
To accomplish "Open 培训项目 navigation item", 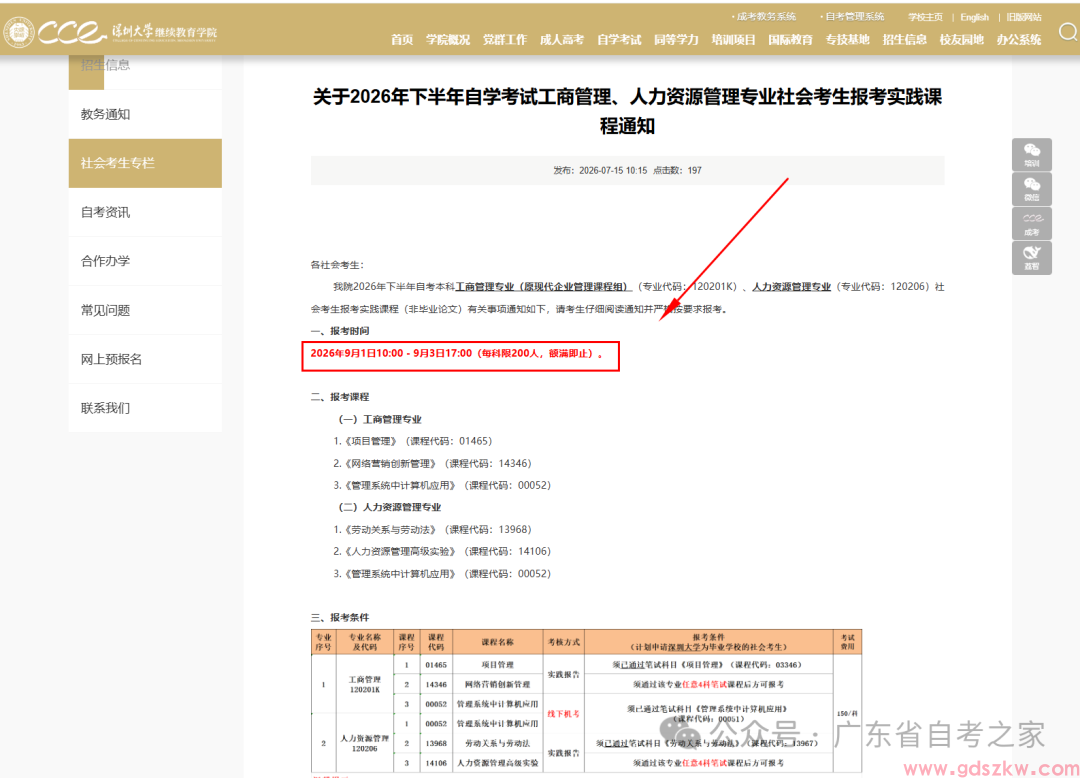I will click(734, 40).
